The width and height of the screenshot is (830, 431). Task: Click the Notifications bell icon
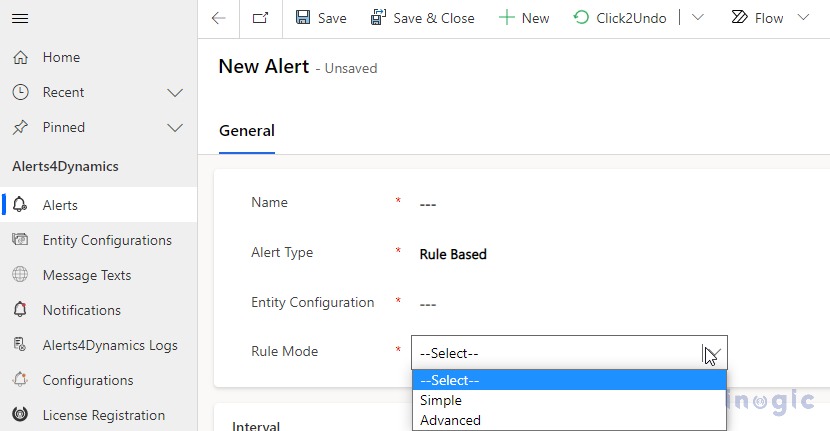[x=20, y=309]
